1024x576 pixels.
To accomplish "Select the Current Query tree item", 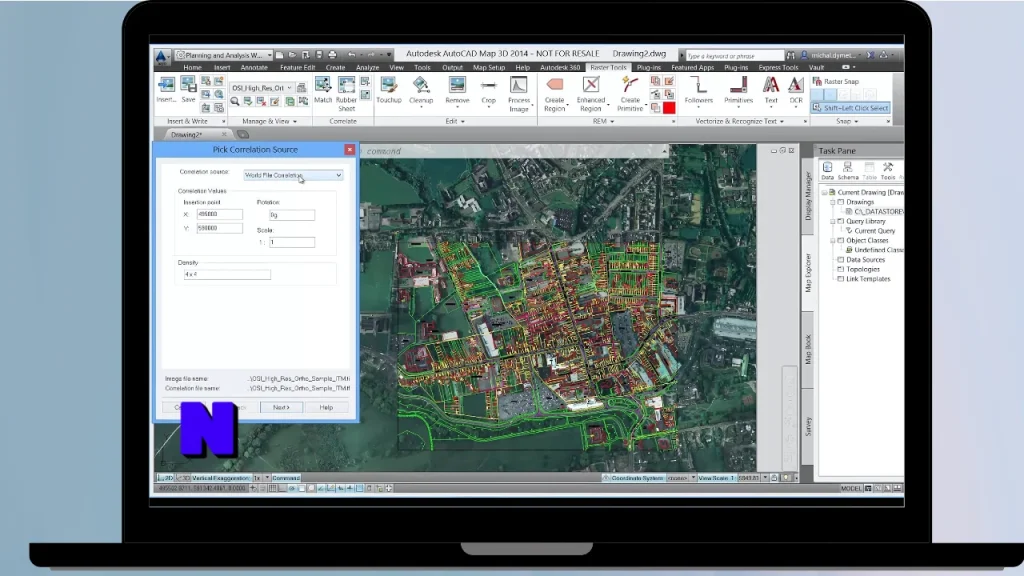I will (x=874, y=231).
